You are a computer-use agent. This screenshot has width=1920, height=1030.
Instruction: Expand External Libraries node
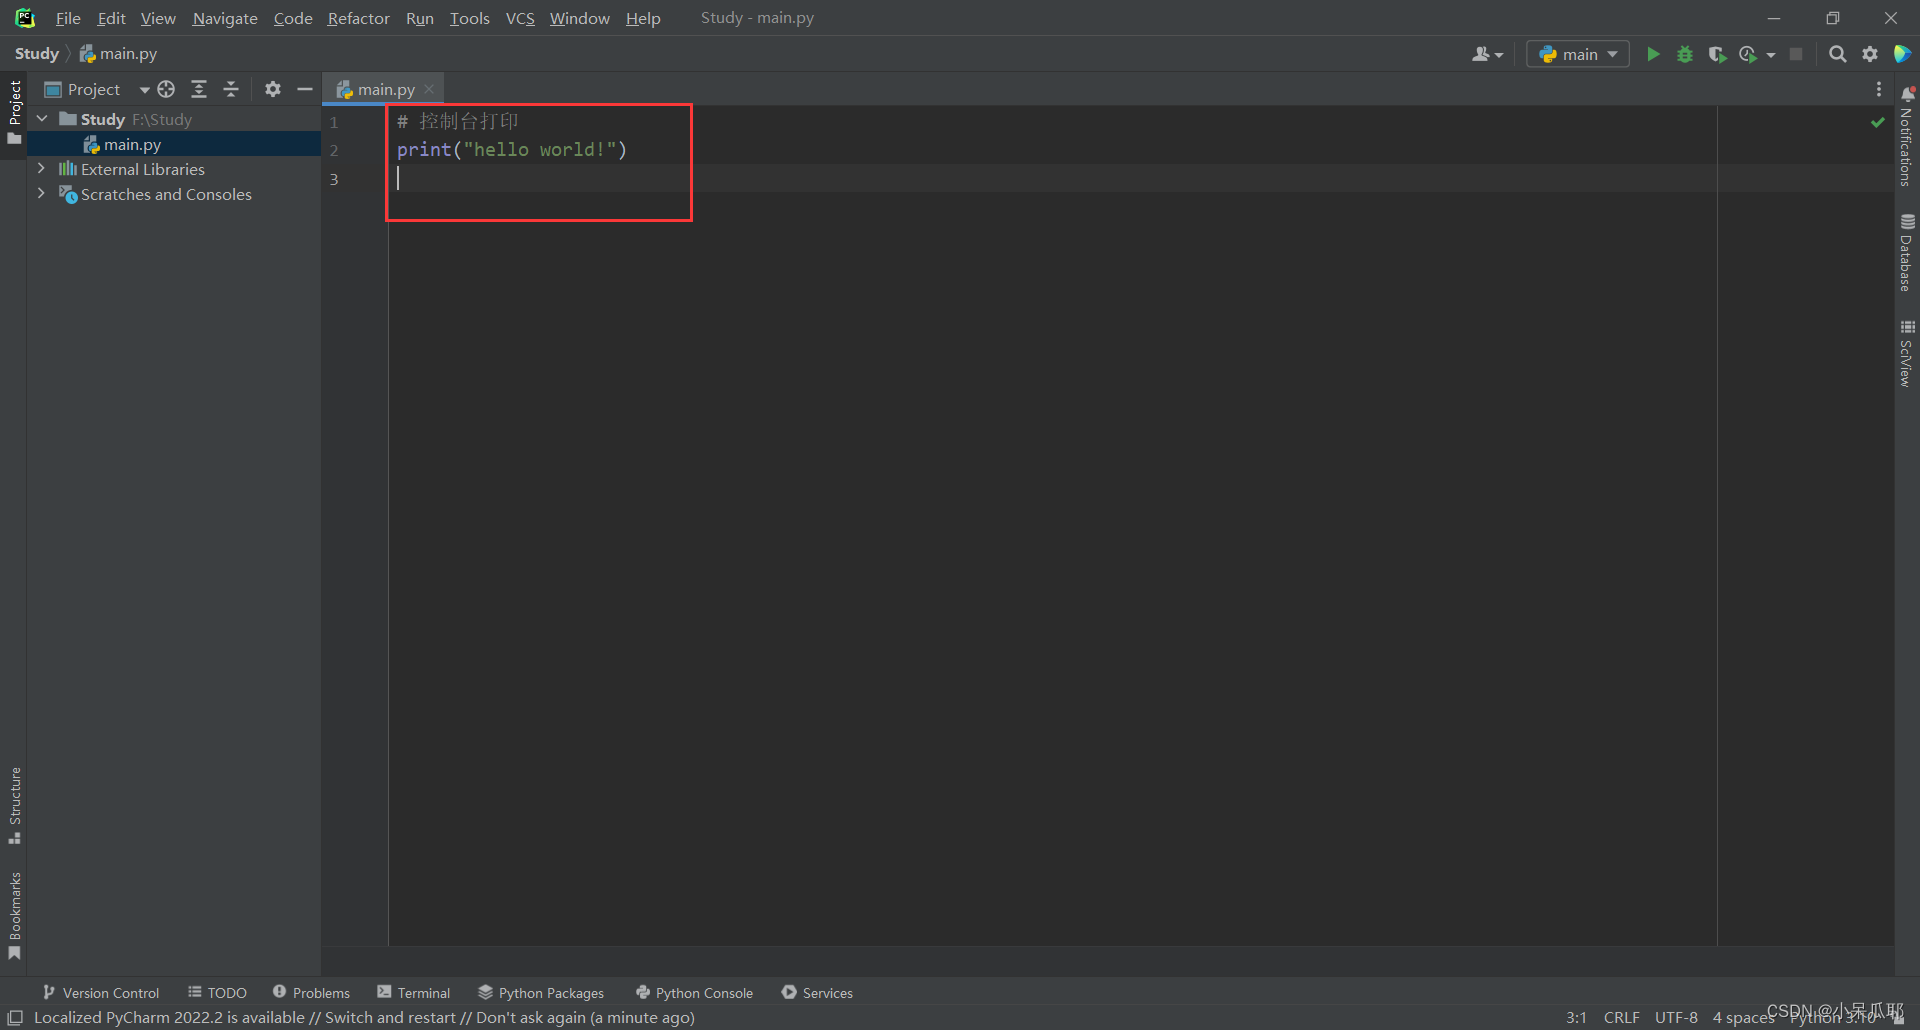point(41,168)
